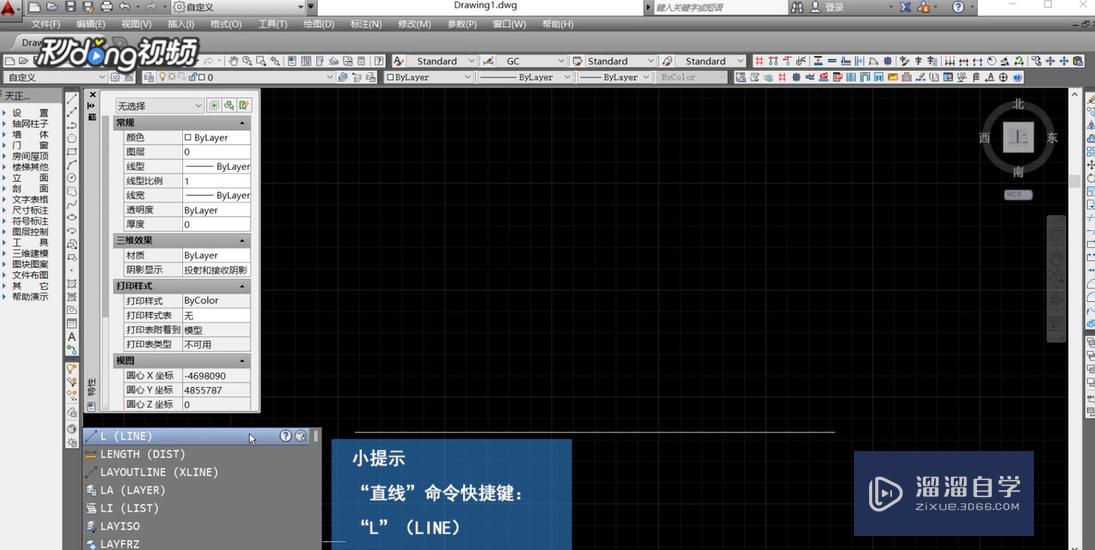Click the Exchange X icon in title bar

coord(906,7)
